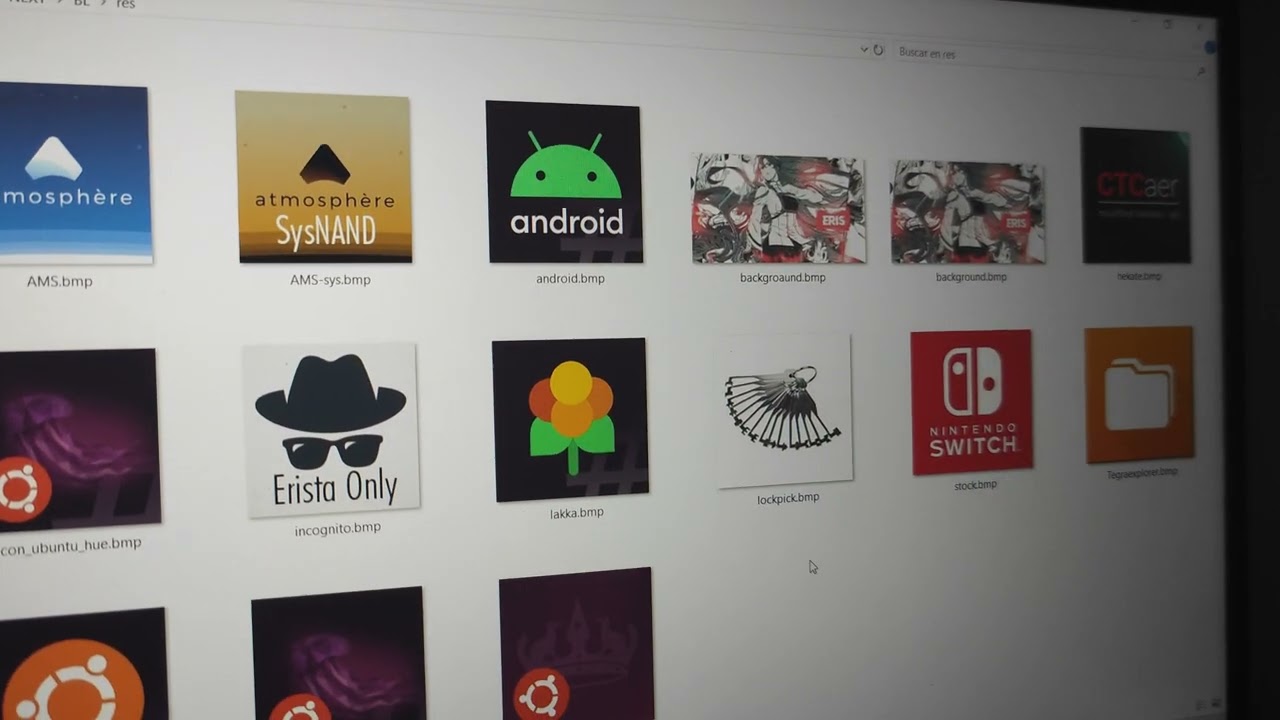This screenshot has width=1280, height=720.
Task: Click the stock.bmp file name
Action: pos(975,485)
